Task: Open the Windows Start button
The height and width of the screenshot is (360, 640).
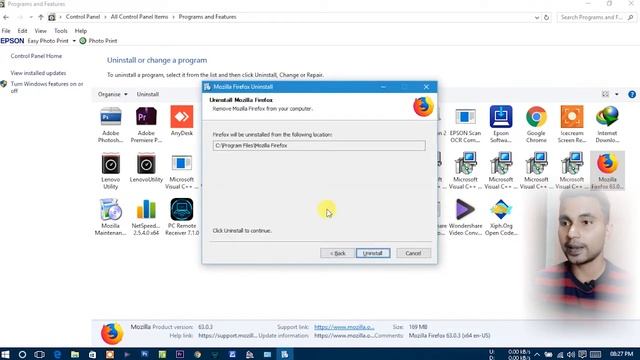Action: (5, 354)
